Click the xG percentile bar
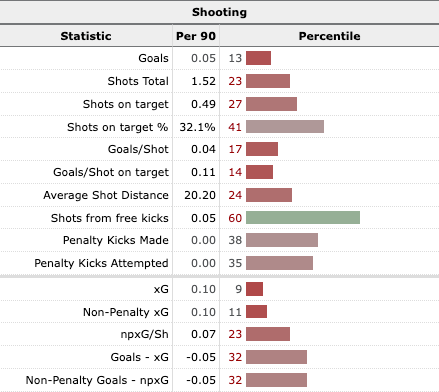Image resolution: width=439 pixels, height=392 pixels. 255,289
